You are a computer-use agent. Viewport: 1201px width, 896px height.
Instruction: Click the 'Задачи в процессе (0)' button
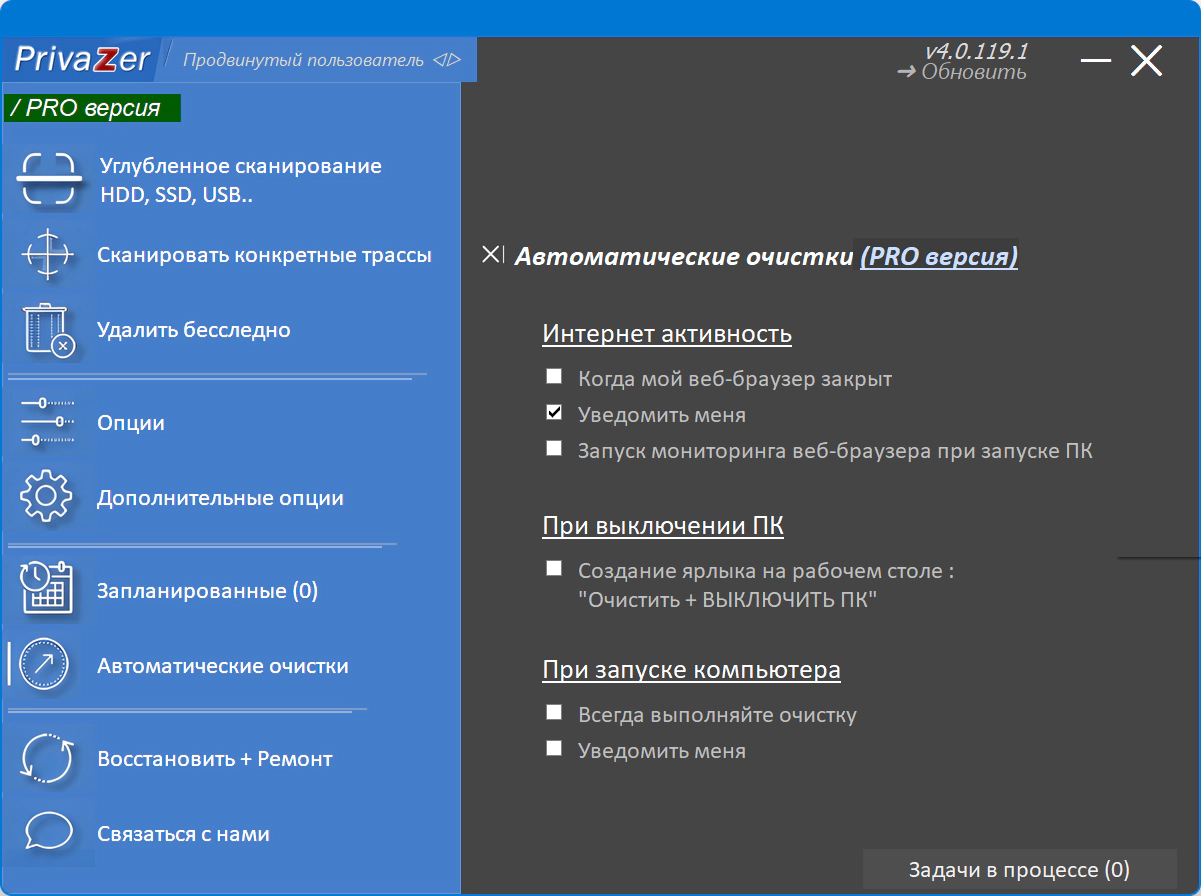tap(1018, 870)
